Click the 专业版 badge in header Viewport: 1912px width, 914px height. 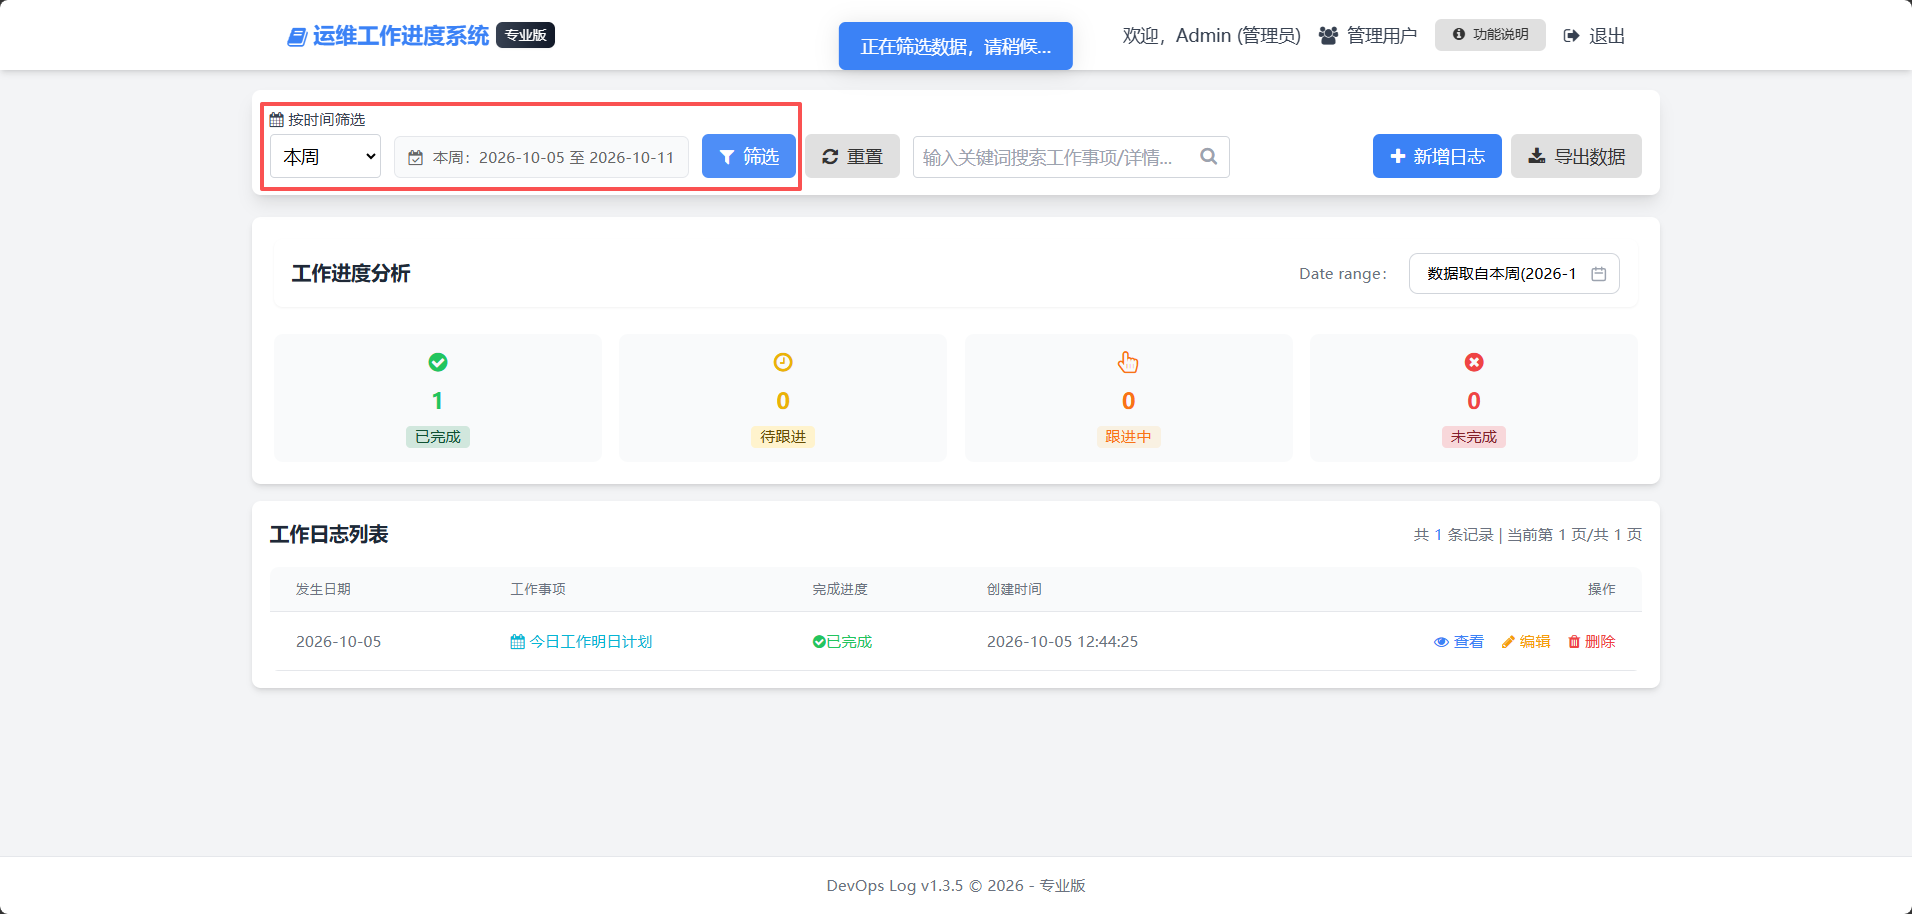pyautogui.click(x=525, y=35)
